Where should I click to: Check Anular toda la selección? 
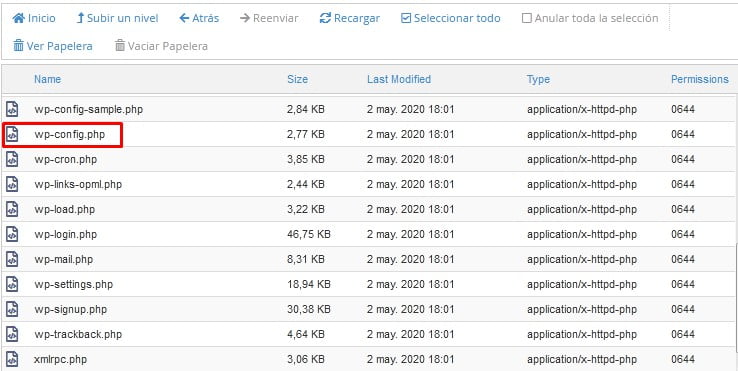[590, 18]
